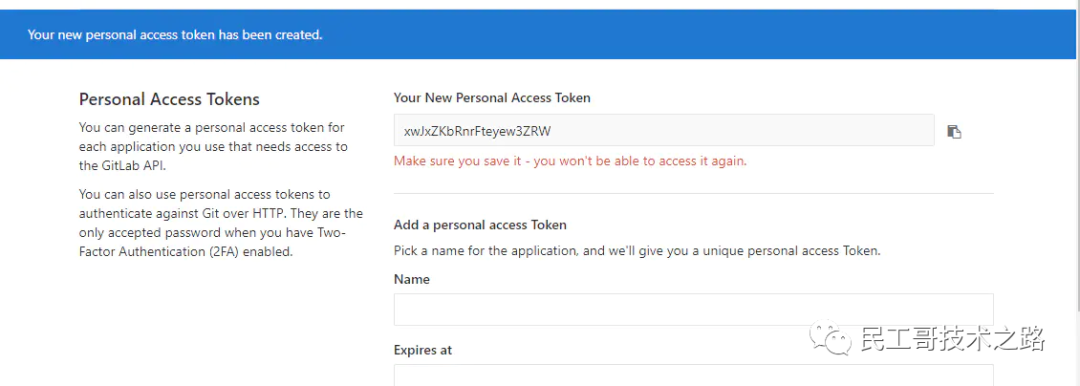Click the Pick a name for the application text
Viewport: 1080px width, 386px height.
pos(637,251)
